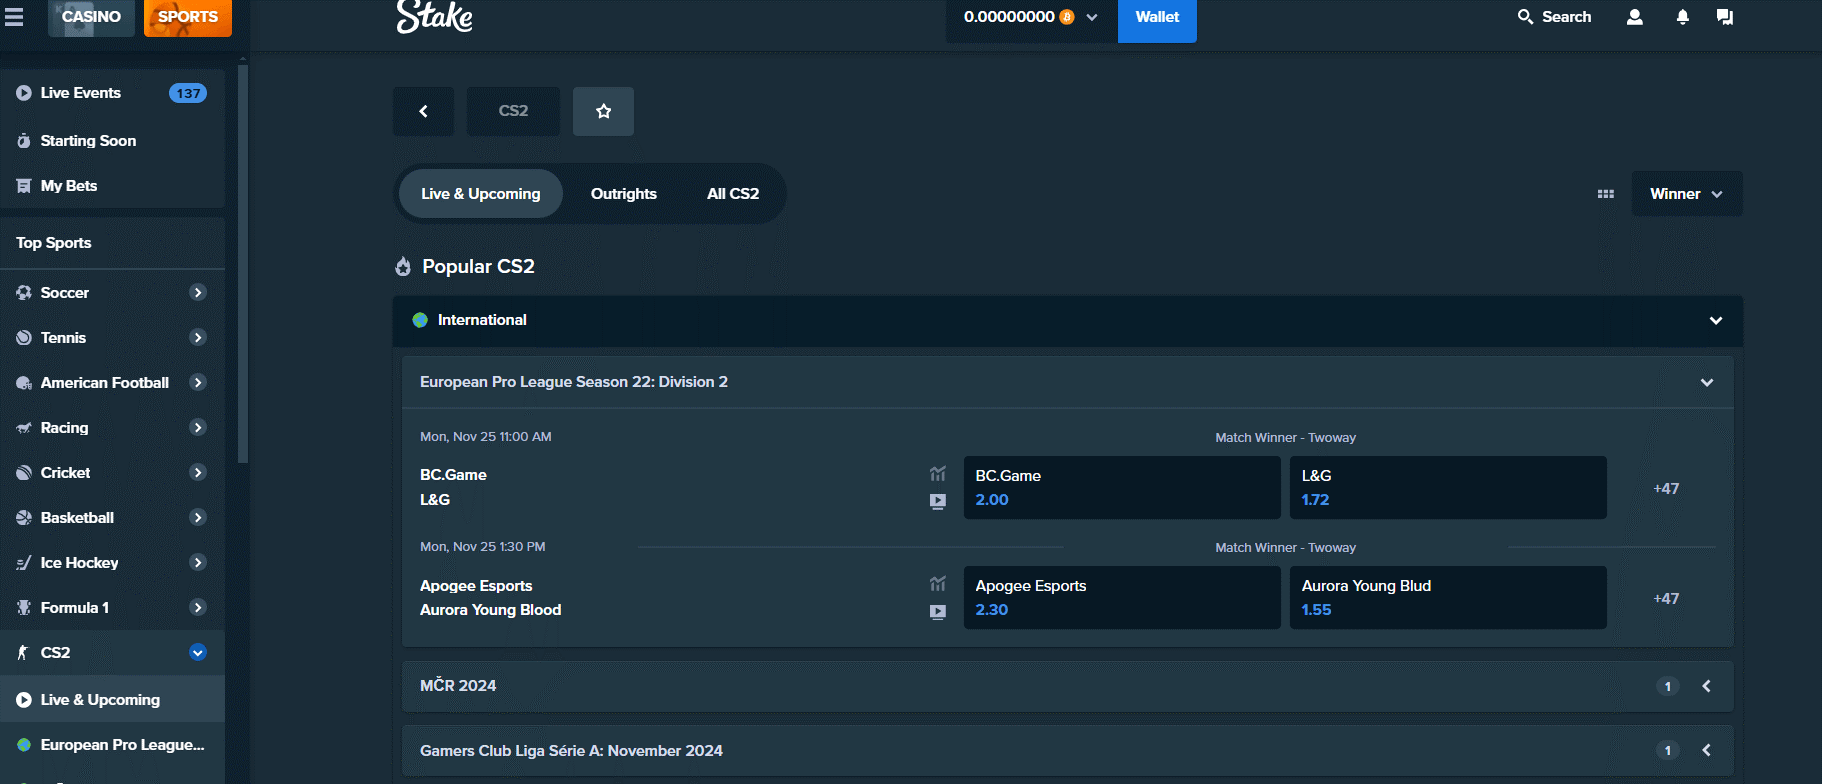Image resolution: width=1822 pixels, height=784 pixels.
Task: Collapse the CS2 sidebar section arrow
Action: pos(198,653)
